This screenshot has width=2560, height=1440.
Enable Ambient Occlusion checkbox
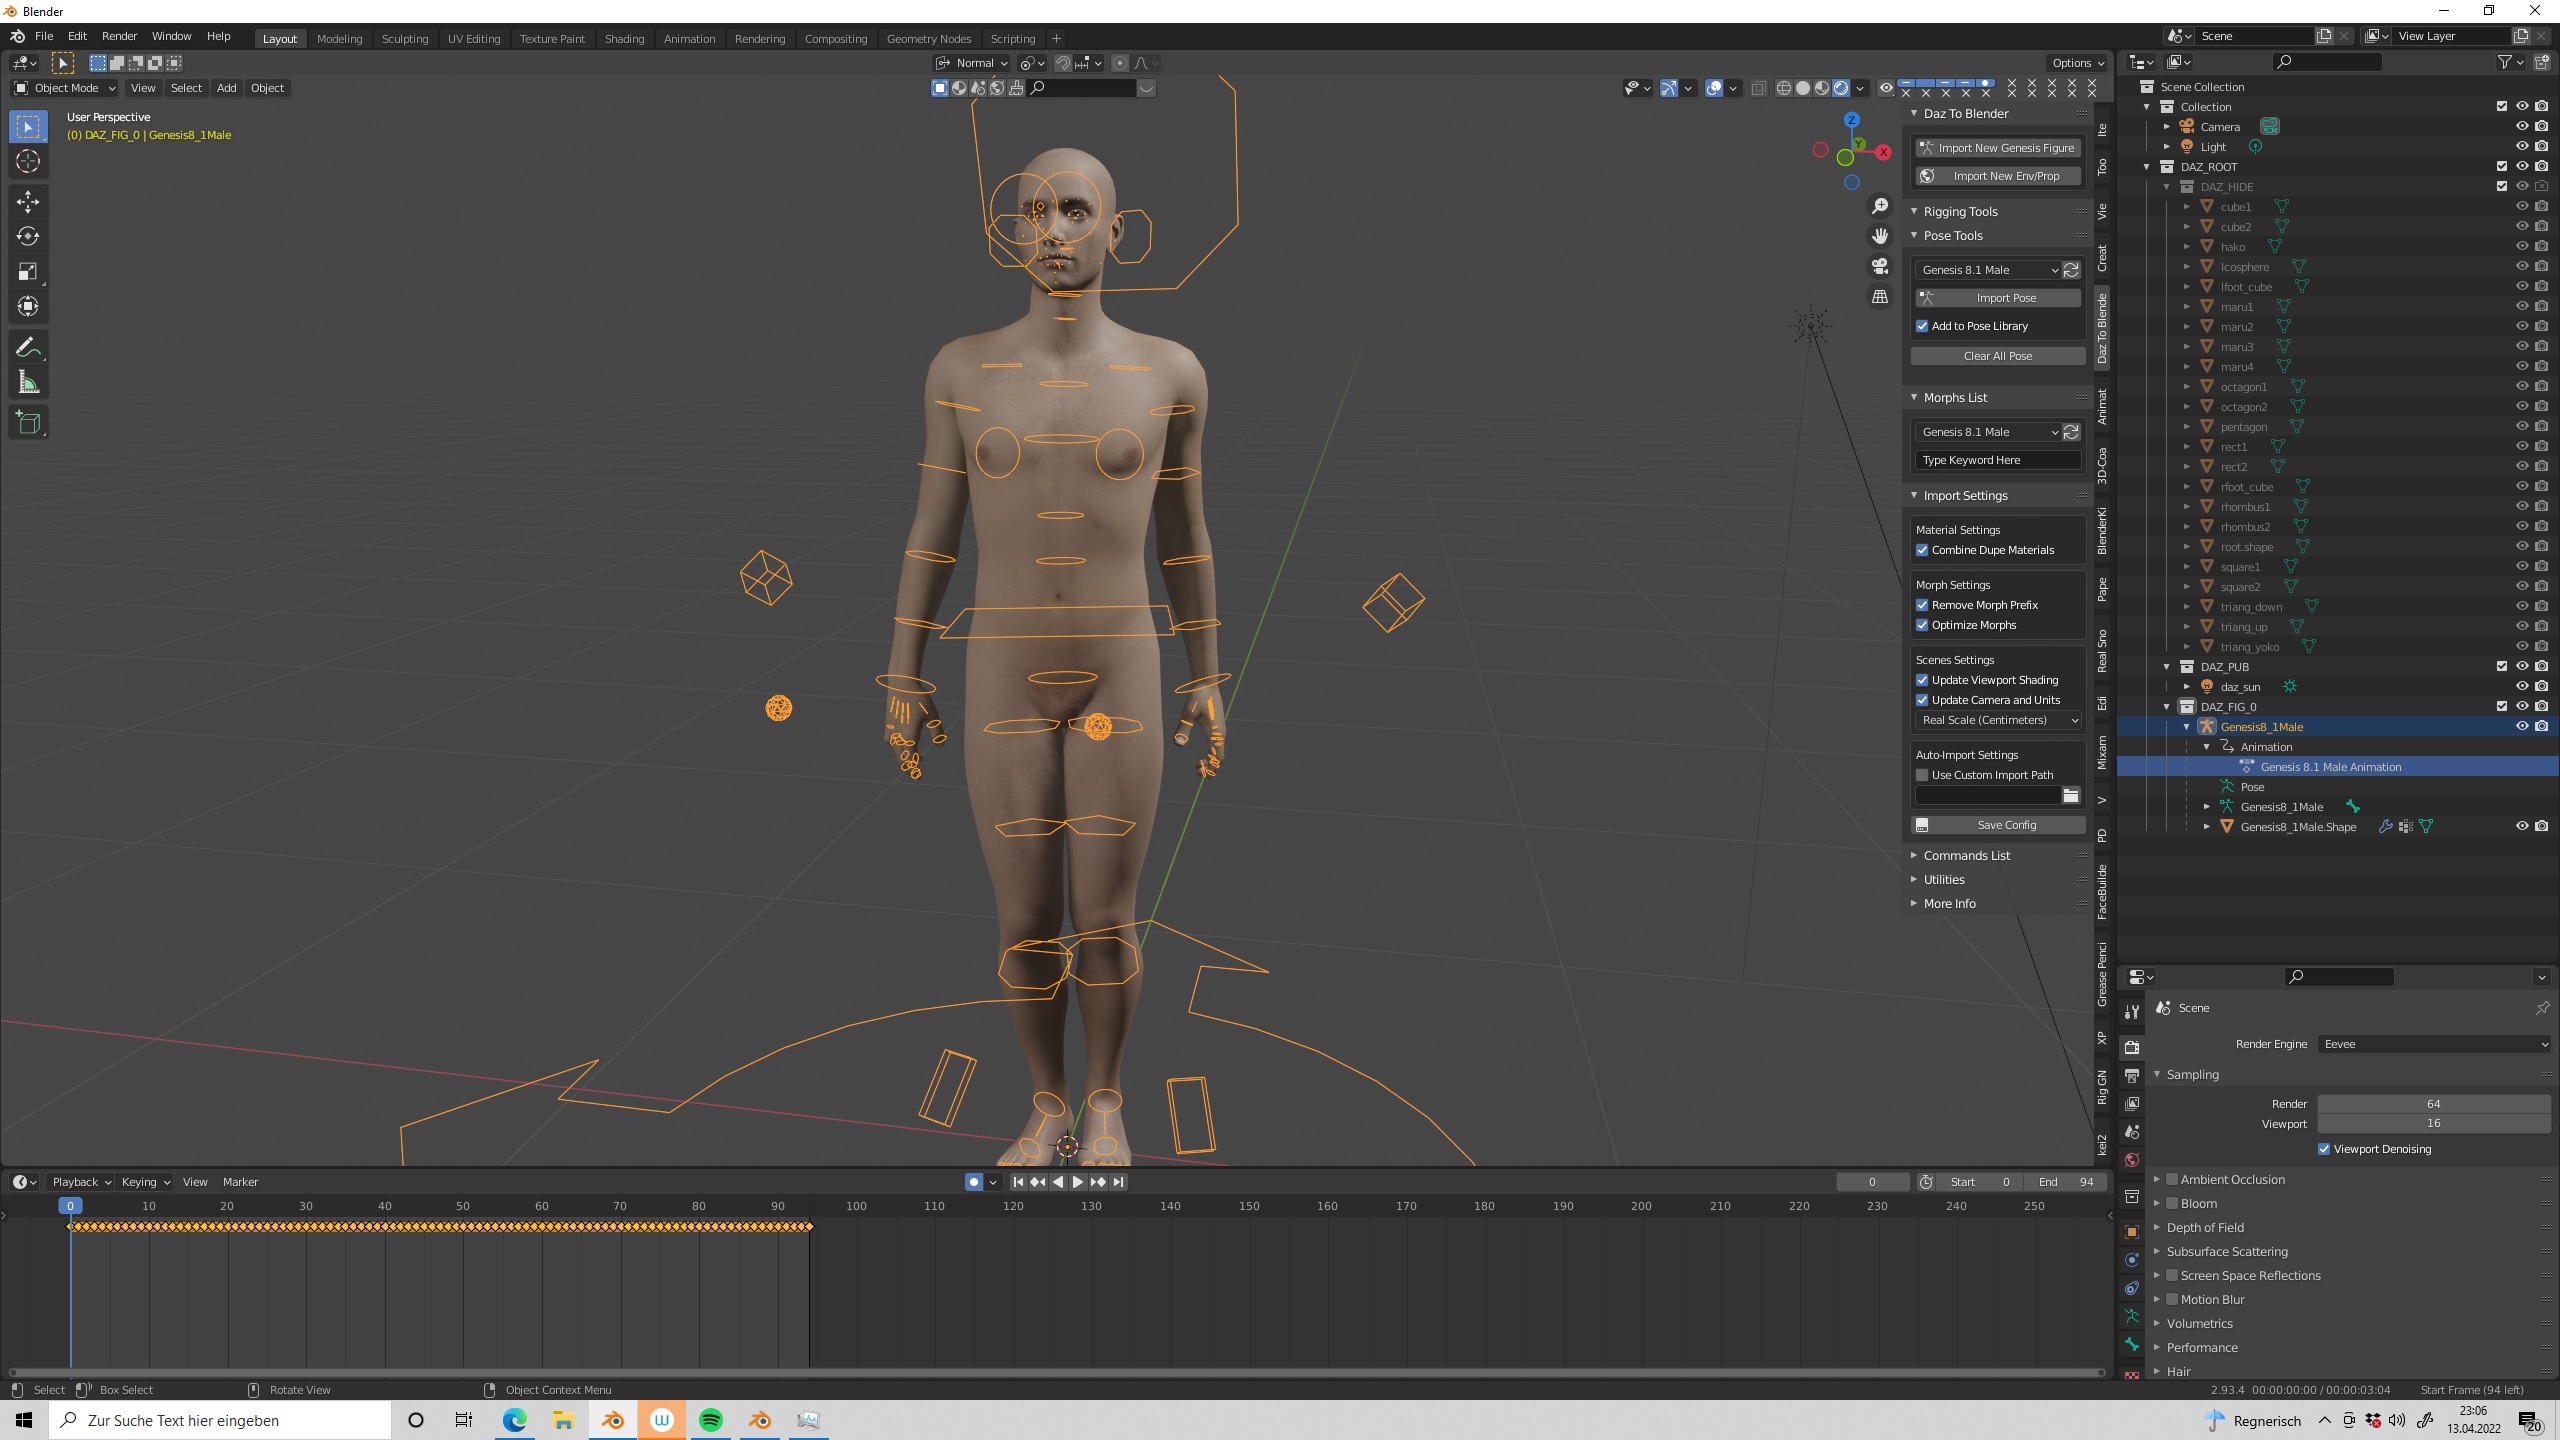click(x=2172, y=1180)
